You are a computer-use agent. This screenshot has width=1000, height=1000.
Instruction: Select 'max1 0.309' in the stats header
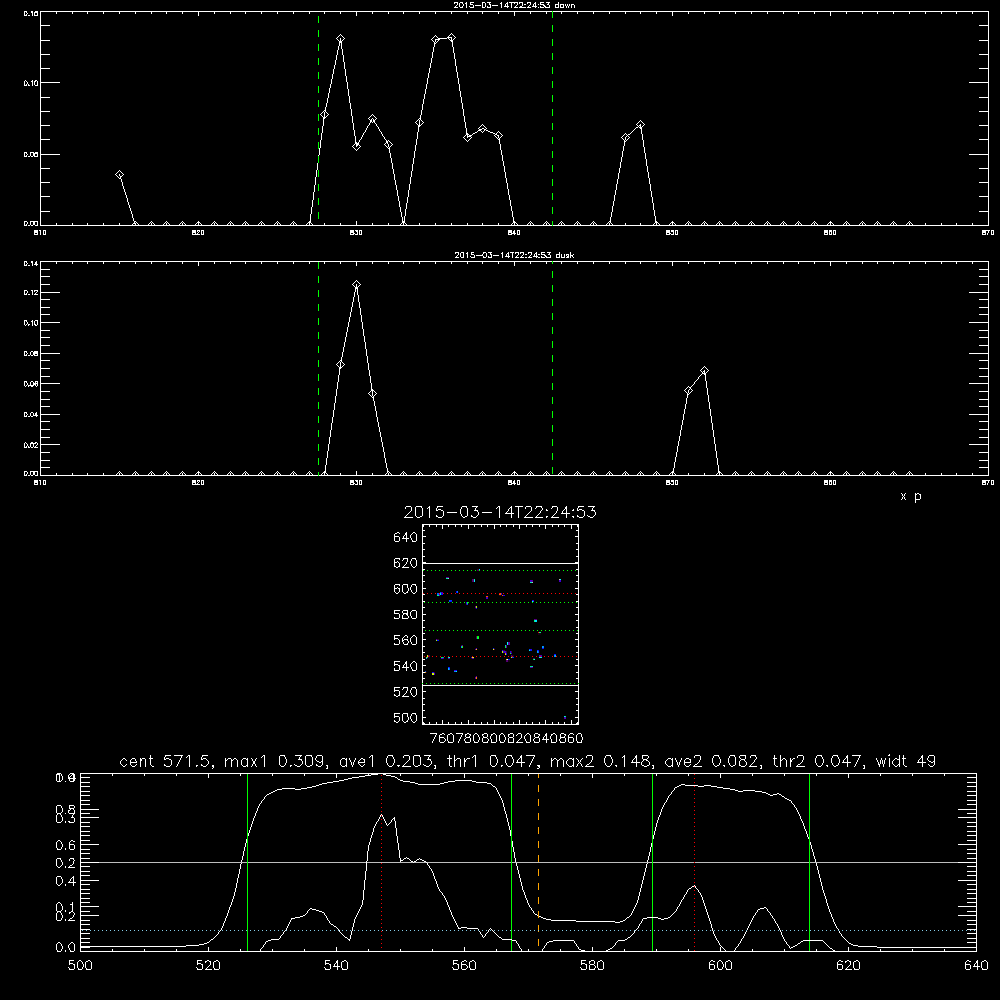pos(276,761)
